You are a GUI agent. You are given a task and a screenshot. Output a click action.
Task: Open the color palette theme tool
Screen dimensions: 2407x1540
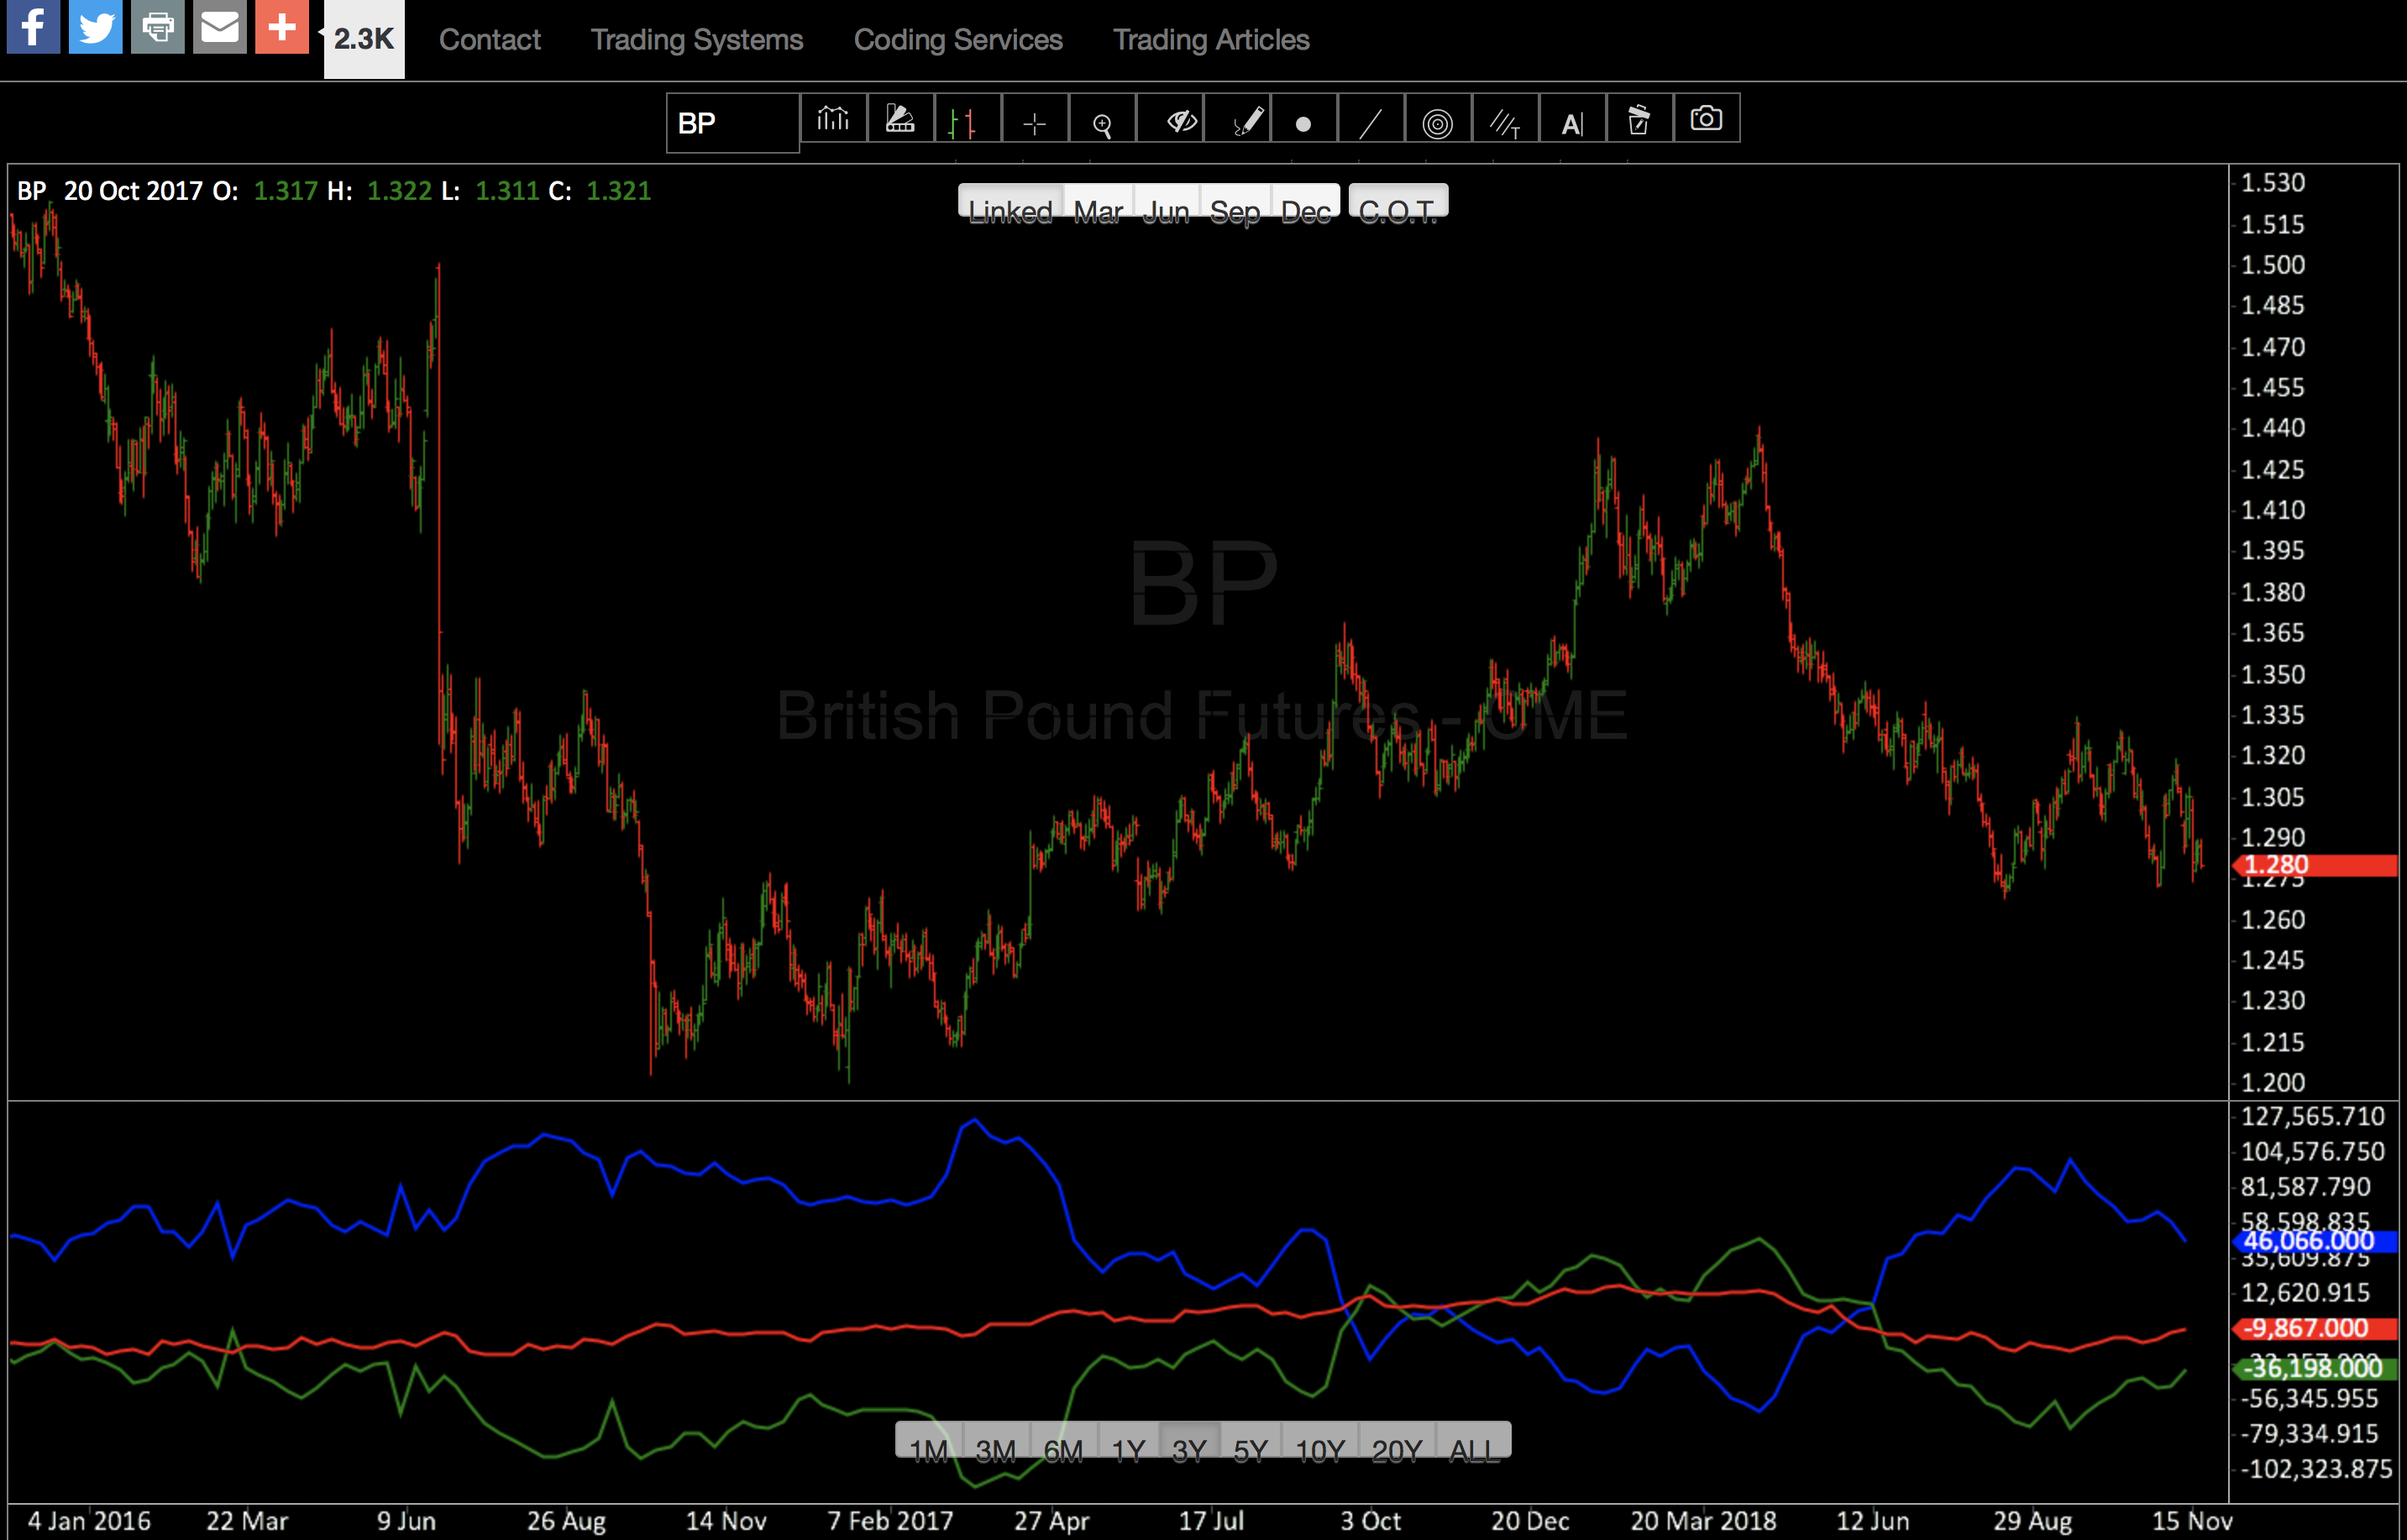(x=900, y=120)
